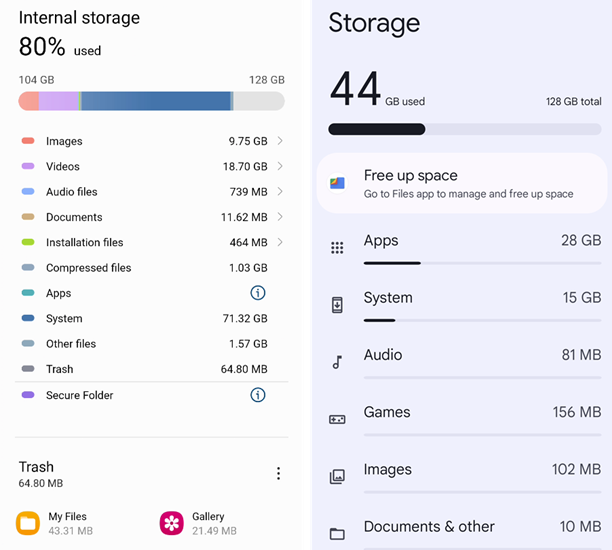Screen dimensions: 612x550
Task: Tap the Apps 28 GB usage bar
Action: click(x=482, y=263)
